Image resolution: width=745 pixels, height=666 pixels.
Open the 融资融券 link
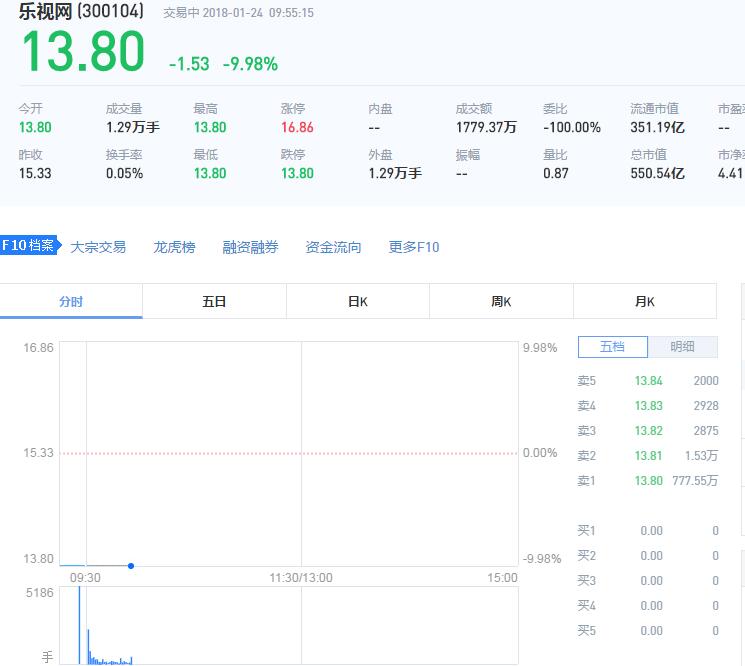tap(250, 247)
